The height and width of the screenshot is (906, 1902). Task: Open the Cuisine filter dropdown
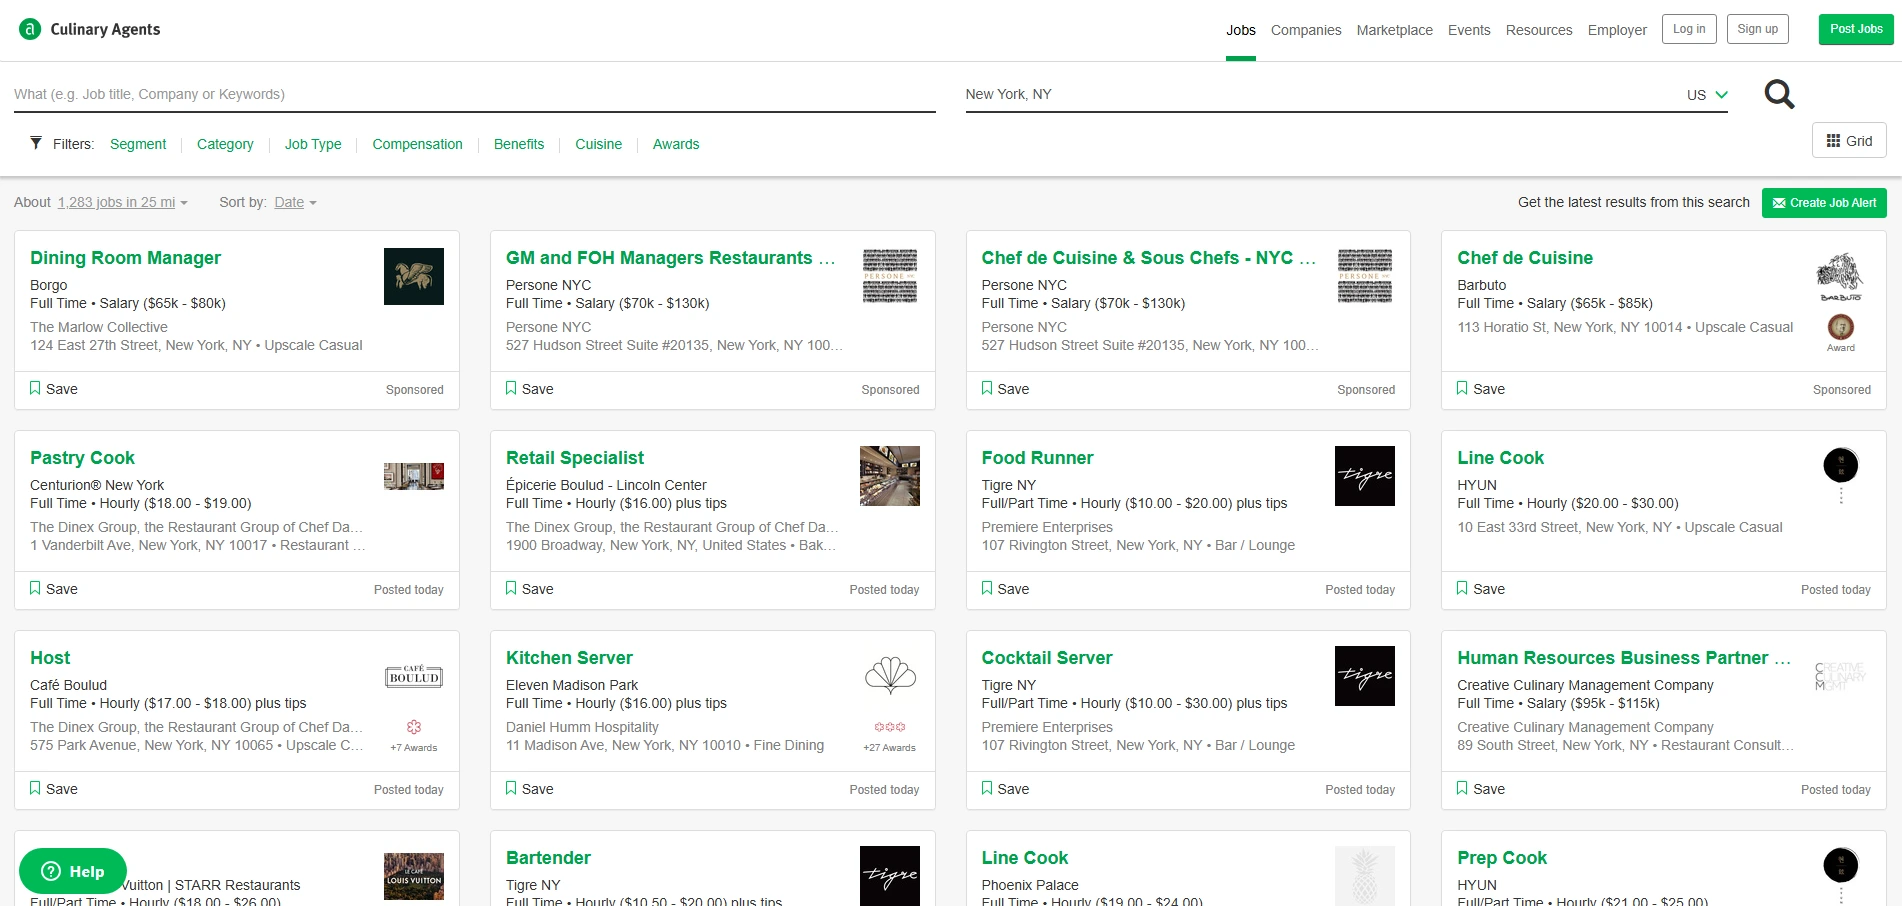pos(598,144)
